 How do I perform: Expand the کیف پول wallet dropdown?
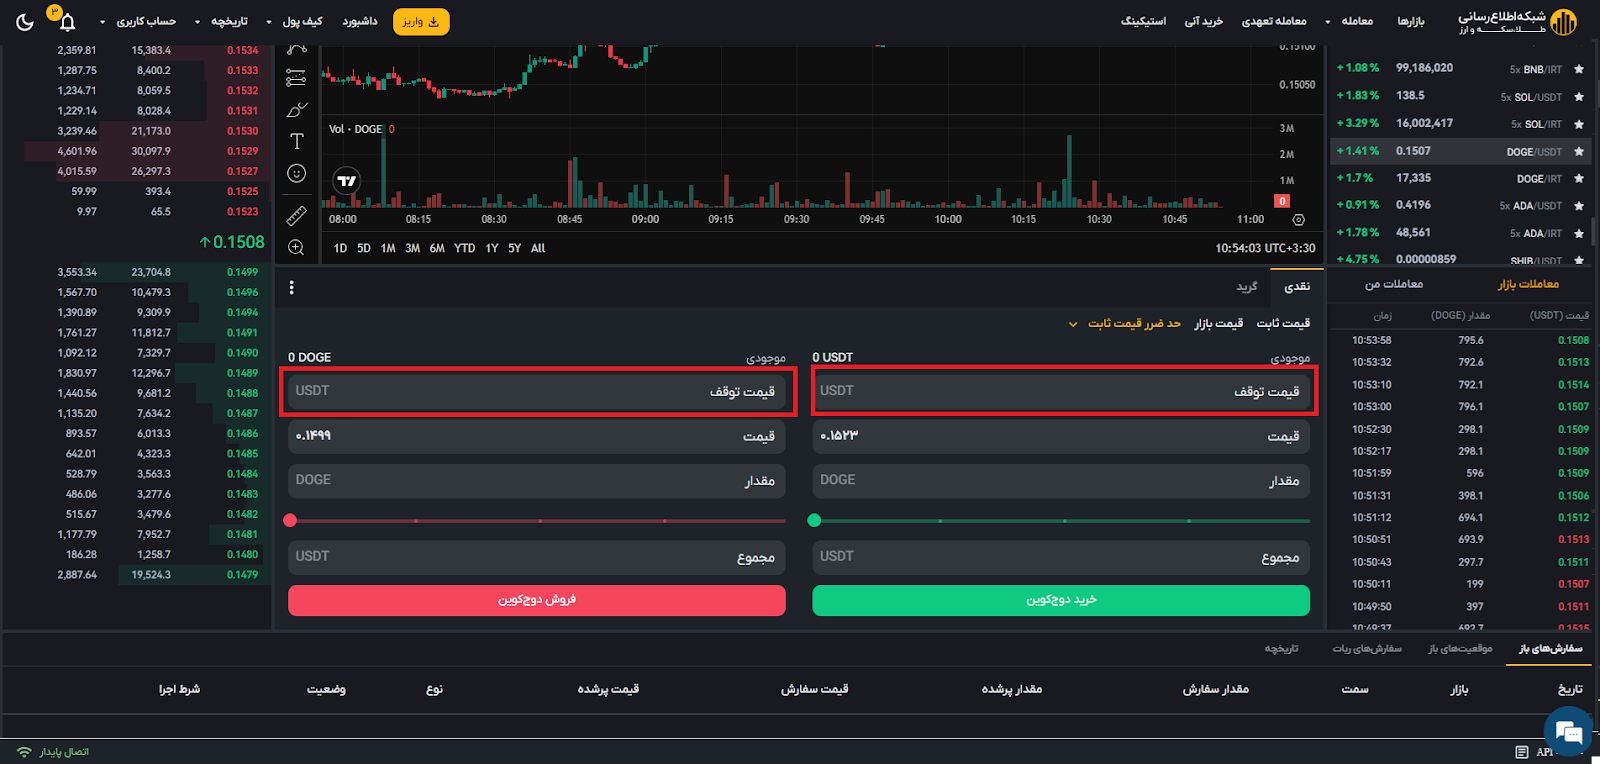296,21
